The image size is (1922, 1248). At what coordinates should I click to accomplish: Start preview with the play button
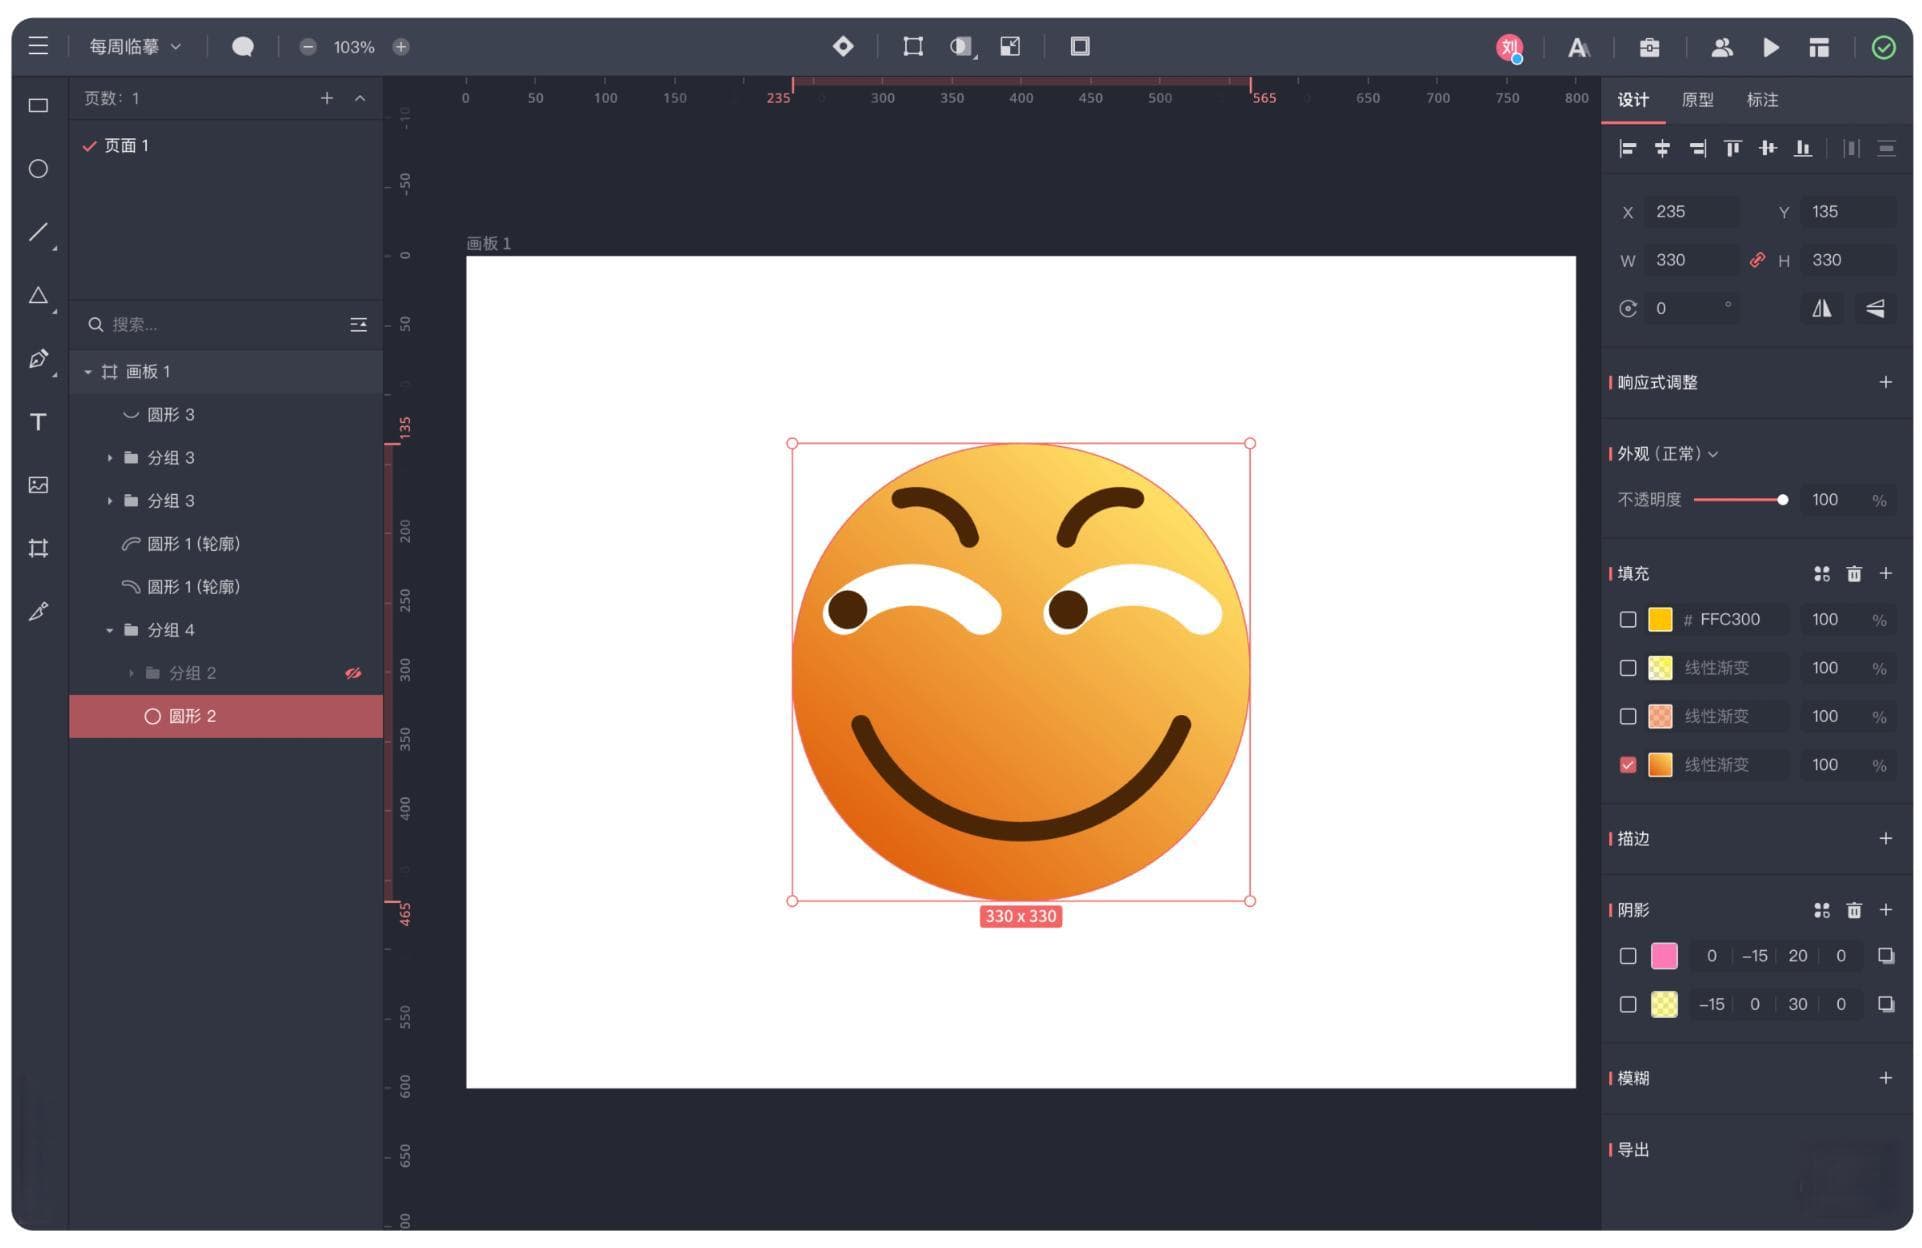[1770, 47]
